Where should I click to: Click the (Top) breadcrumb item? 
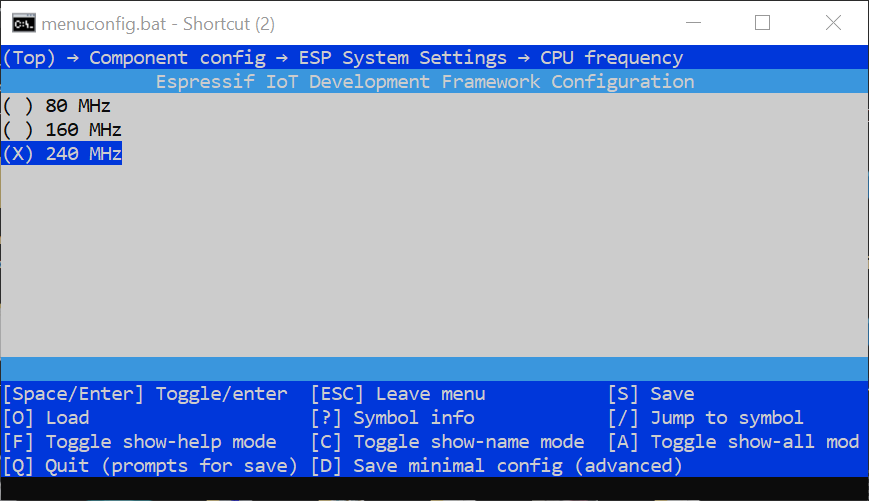[29, 58]
